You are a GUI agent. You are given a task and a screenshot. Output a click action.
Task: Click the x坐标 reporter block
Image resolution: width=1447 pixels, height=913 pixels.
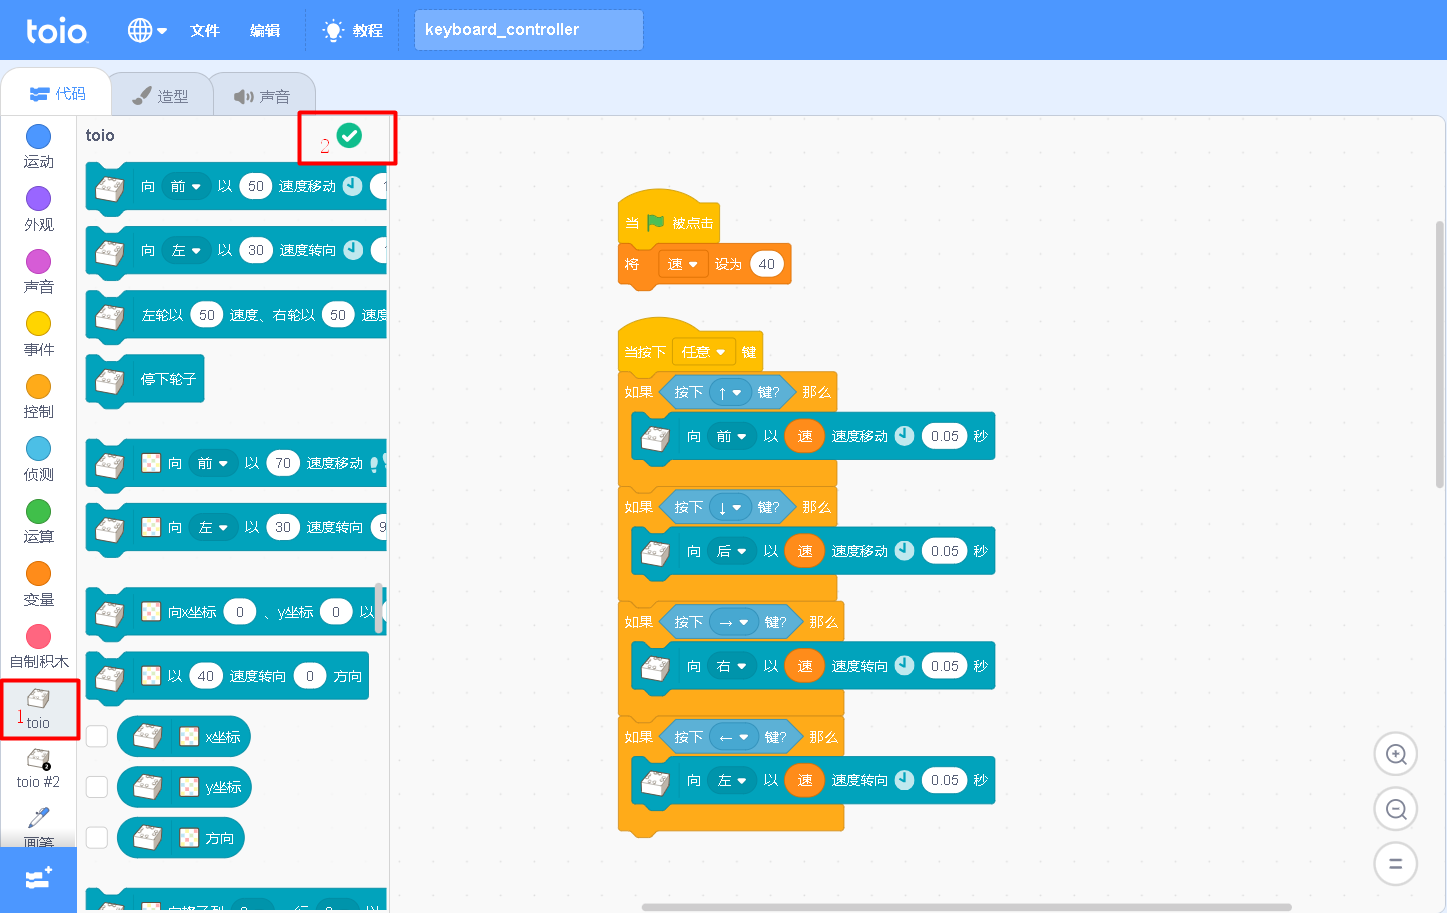click(x=184, y=737)
